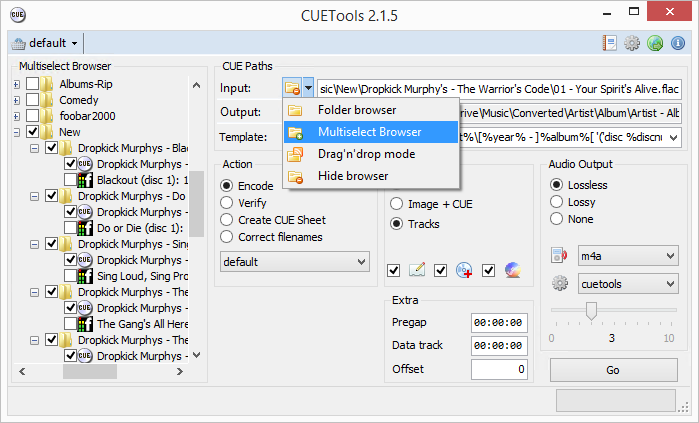Check the Blackout (disc 1) checkbox
The width and height of the screenshot is (699, 423).
point(70,180)
